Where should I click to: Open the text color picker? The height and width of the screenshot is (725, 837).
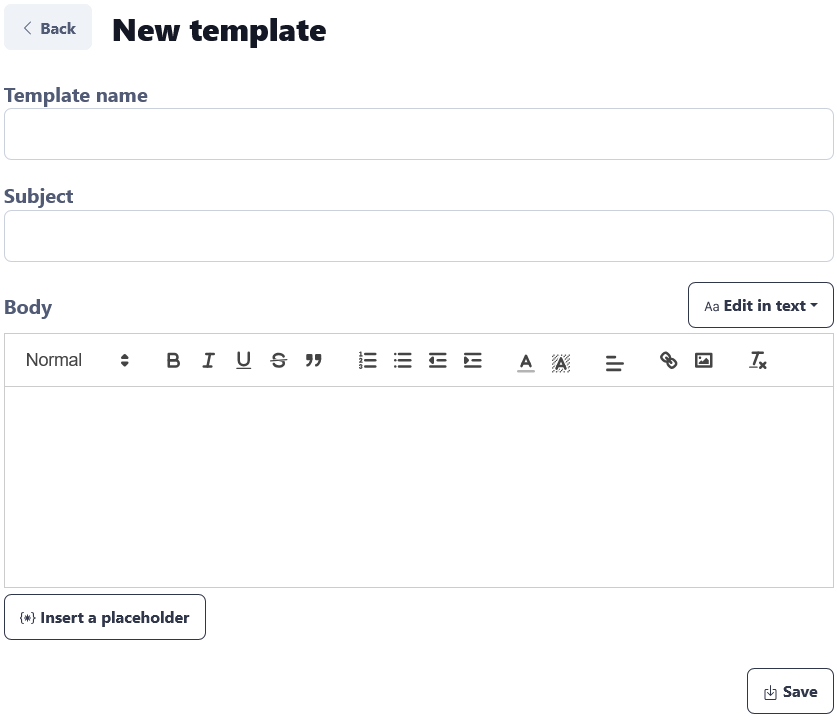[x=526, y=361]
